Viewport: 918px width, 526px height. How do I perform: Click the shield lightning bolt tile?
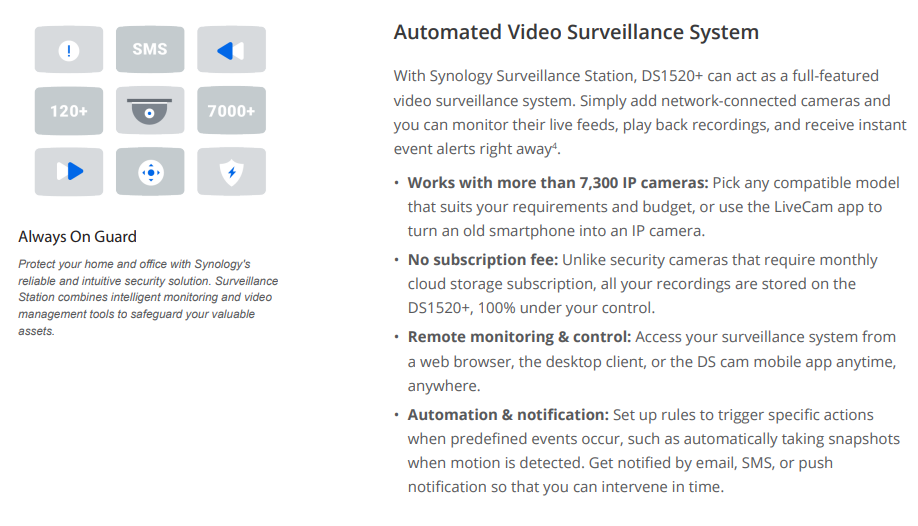pyautogui.click(x=231, y=172)
